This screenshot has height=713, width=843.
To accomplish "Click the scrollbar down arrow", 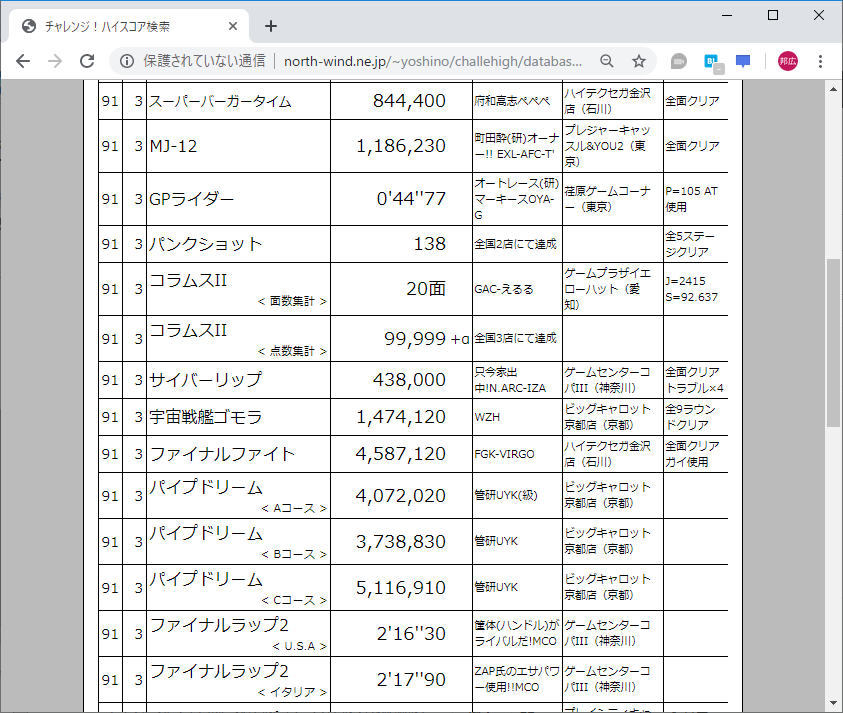I will point(833,704).
